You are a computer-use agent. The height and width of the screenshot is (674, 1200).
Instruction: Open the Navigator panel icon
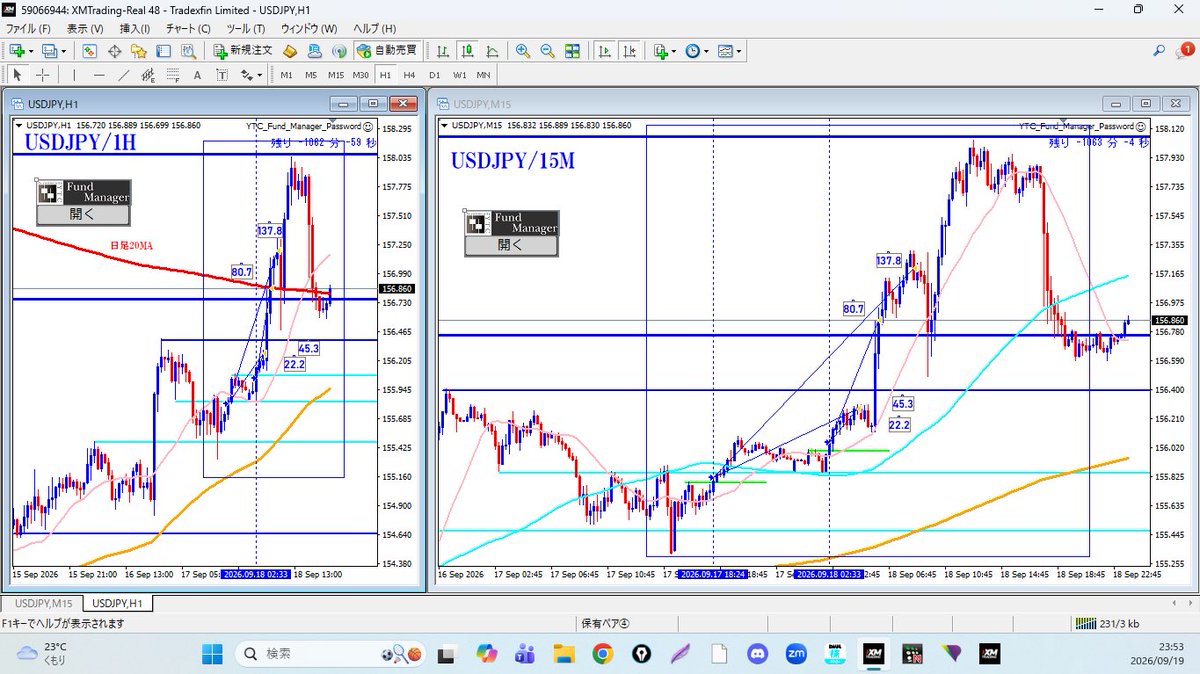pos(139,50)
